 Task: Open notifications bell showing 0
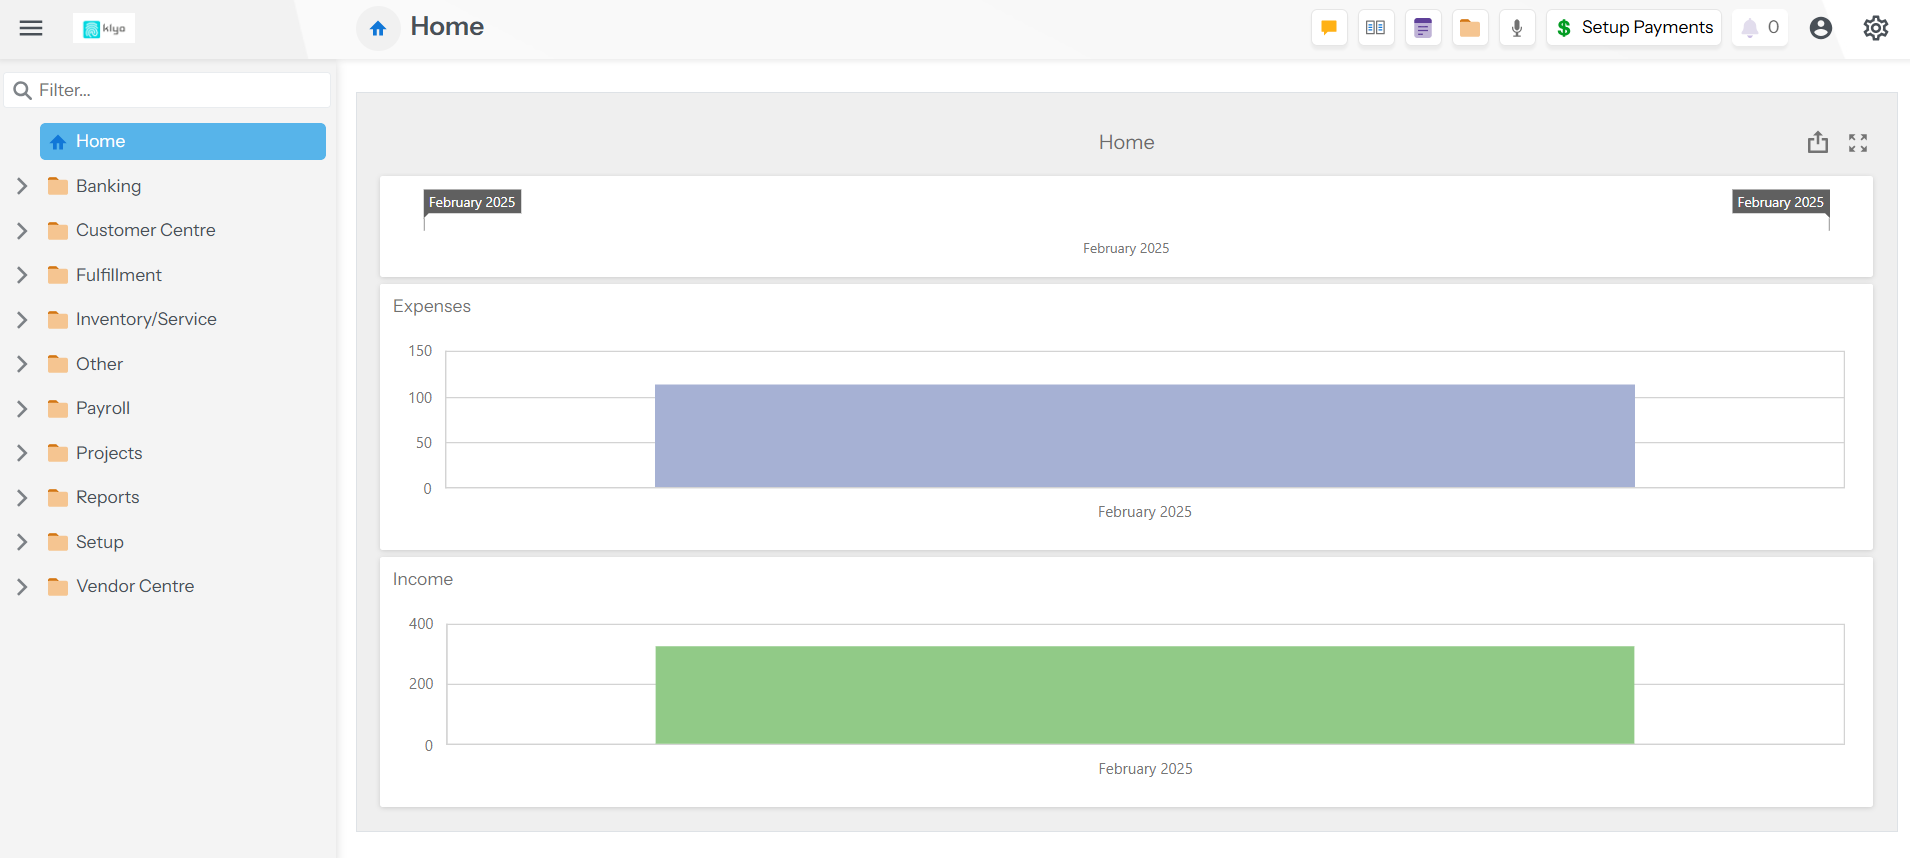[x=1760, y=28]
